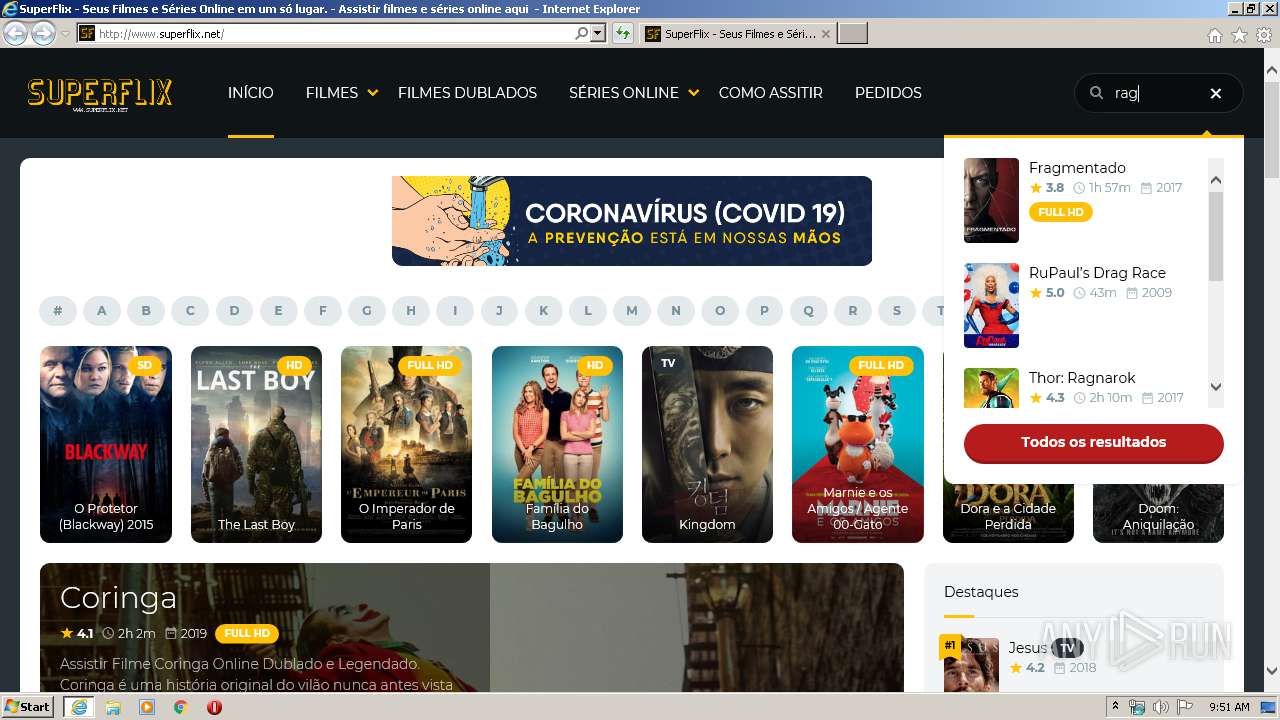Open Kingdom TV series poster

click(x=707, y=444)
